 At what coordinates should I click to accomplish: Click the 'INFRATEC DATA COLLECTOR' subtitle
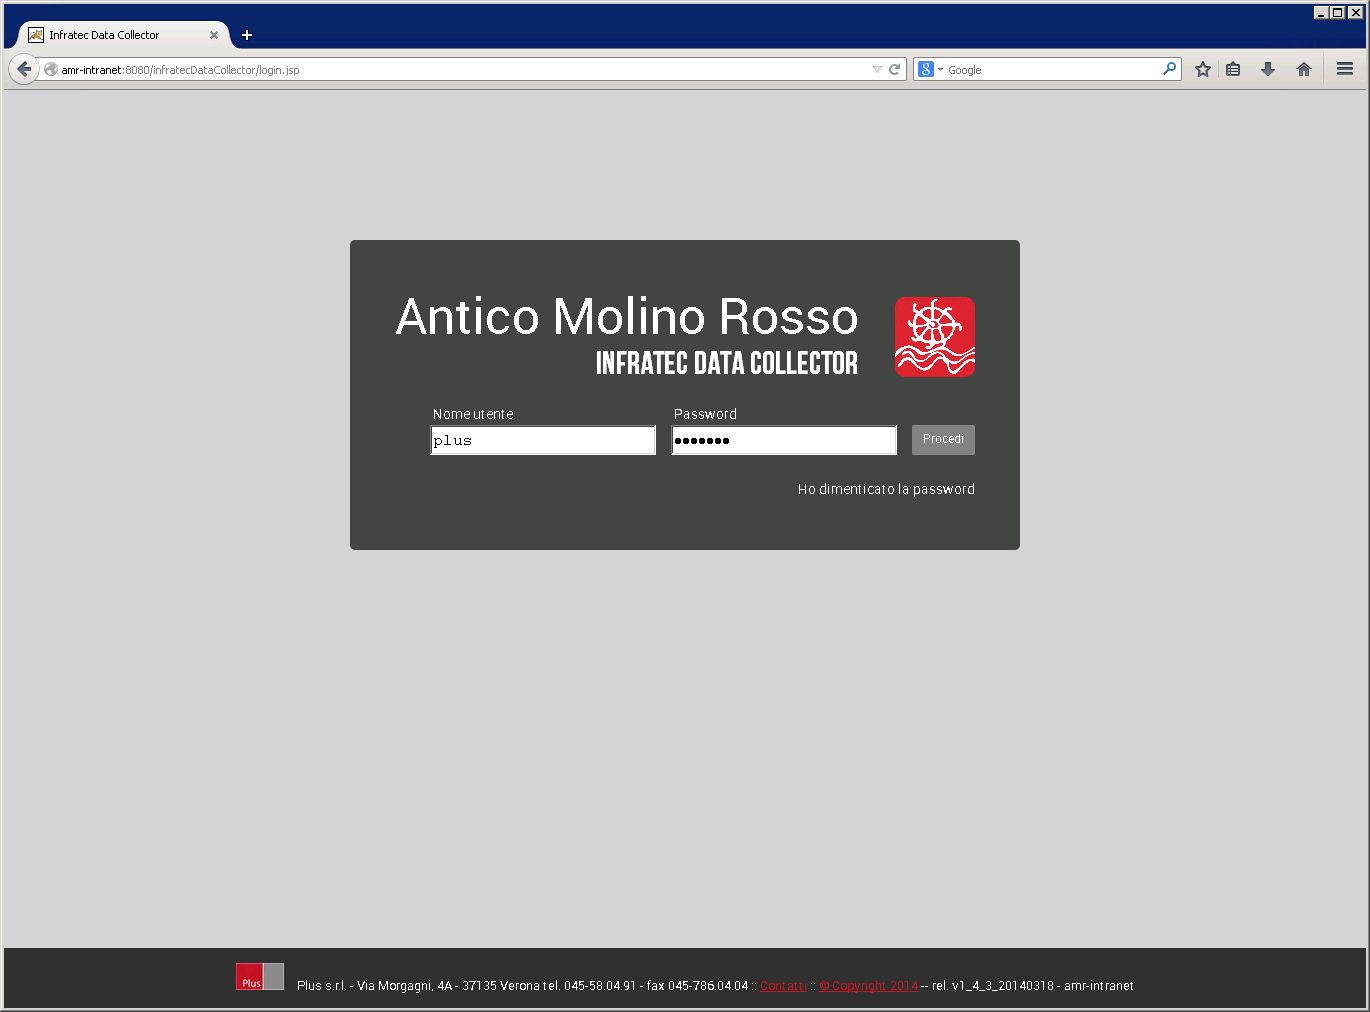[x=727, y=363]
